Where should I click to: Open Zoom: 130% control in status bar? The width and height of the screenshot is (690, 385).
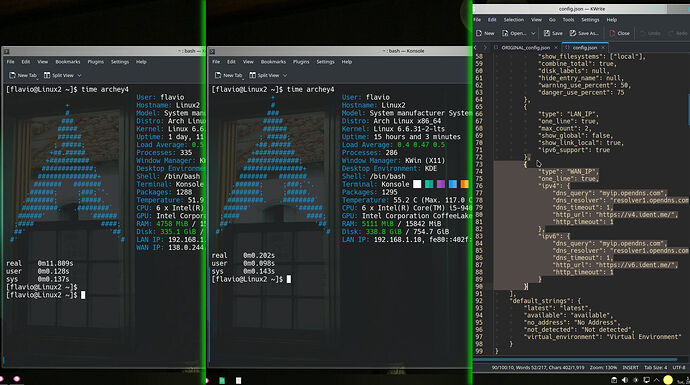point(603,367)
